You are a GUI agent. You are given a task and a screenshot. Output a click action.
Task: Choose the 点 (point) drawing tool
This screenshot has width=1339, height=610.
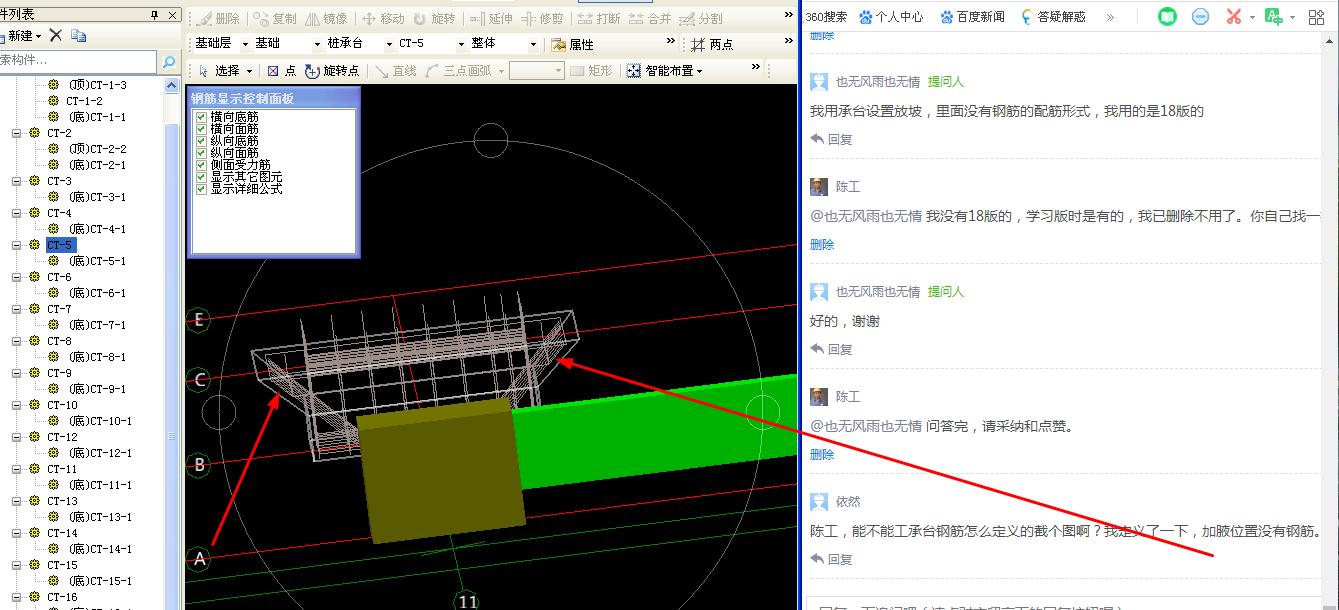(282, 71)
